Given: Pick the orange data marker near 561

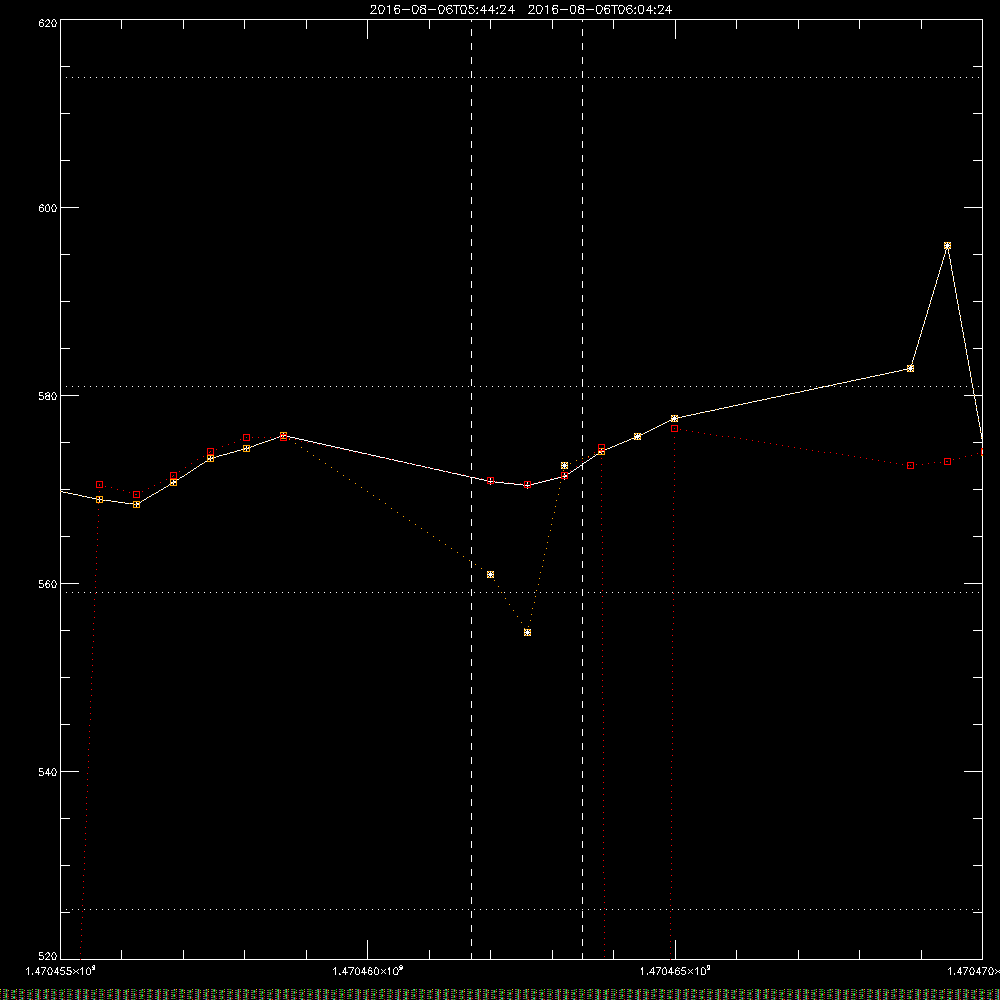Looking at the screenshot, I should click(490, 575).
